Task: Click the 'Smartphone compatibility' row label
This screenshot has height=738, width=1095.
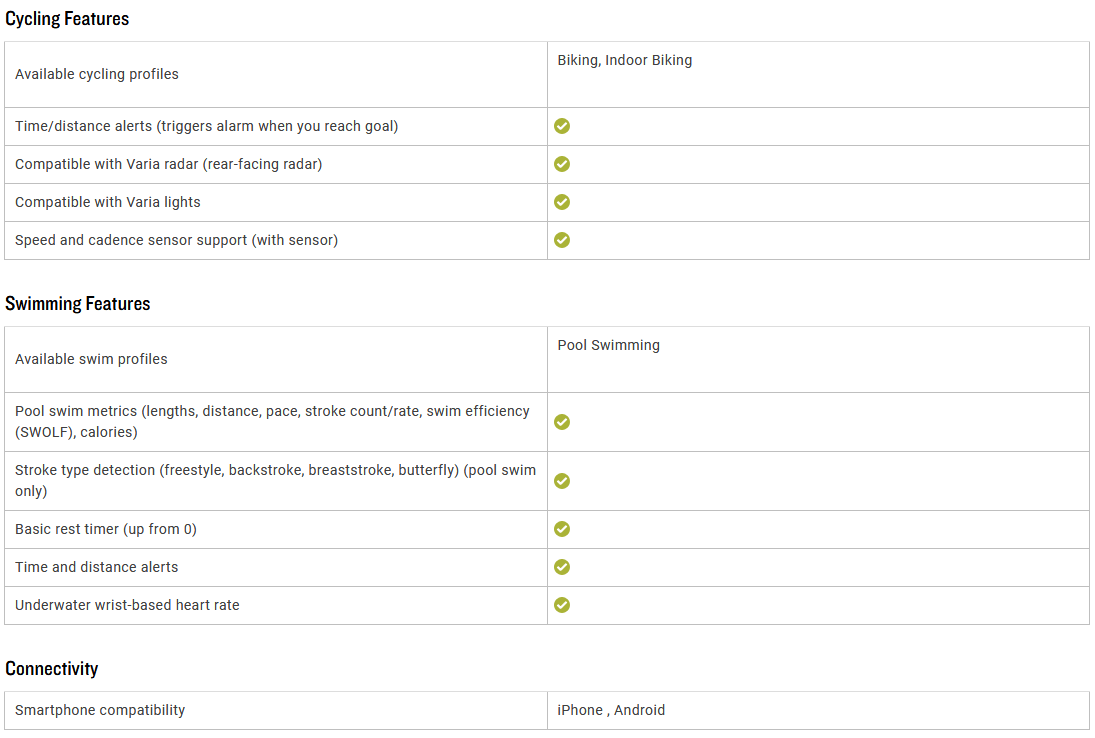Action: [x=100, y=710]
